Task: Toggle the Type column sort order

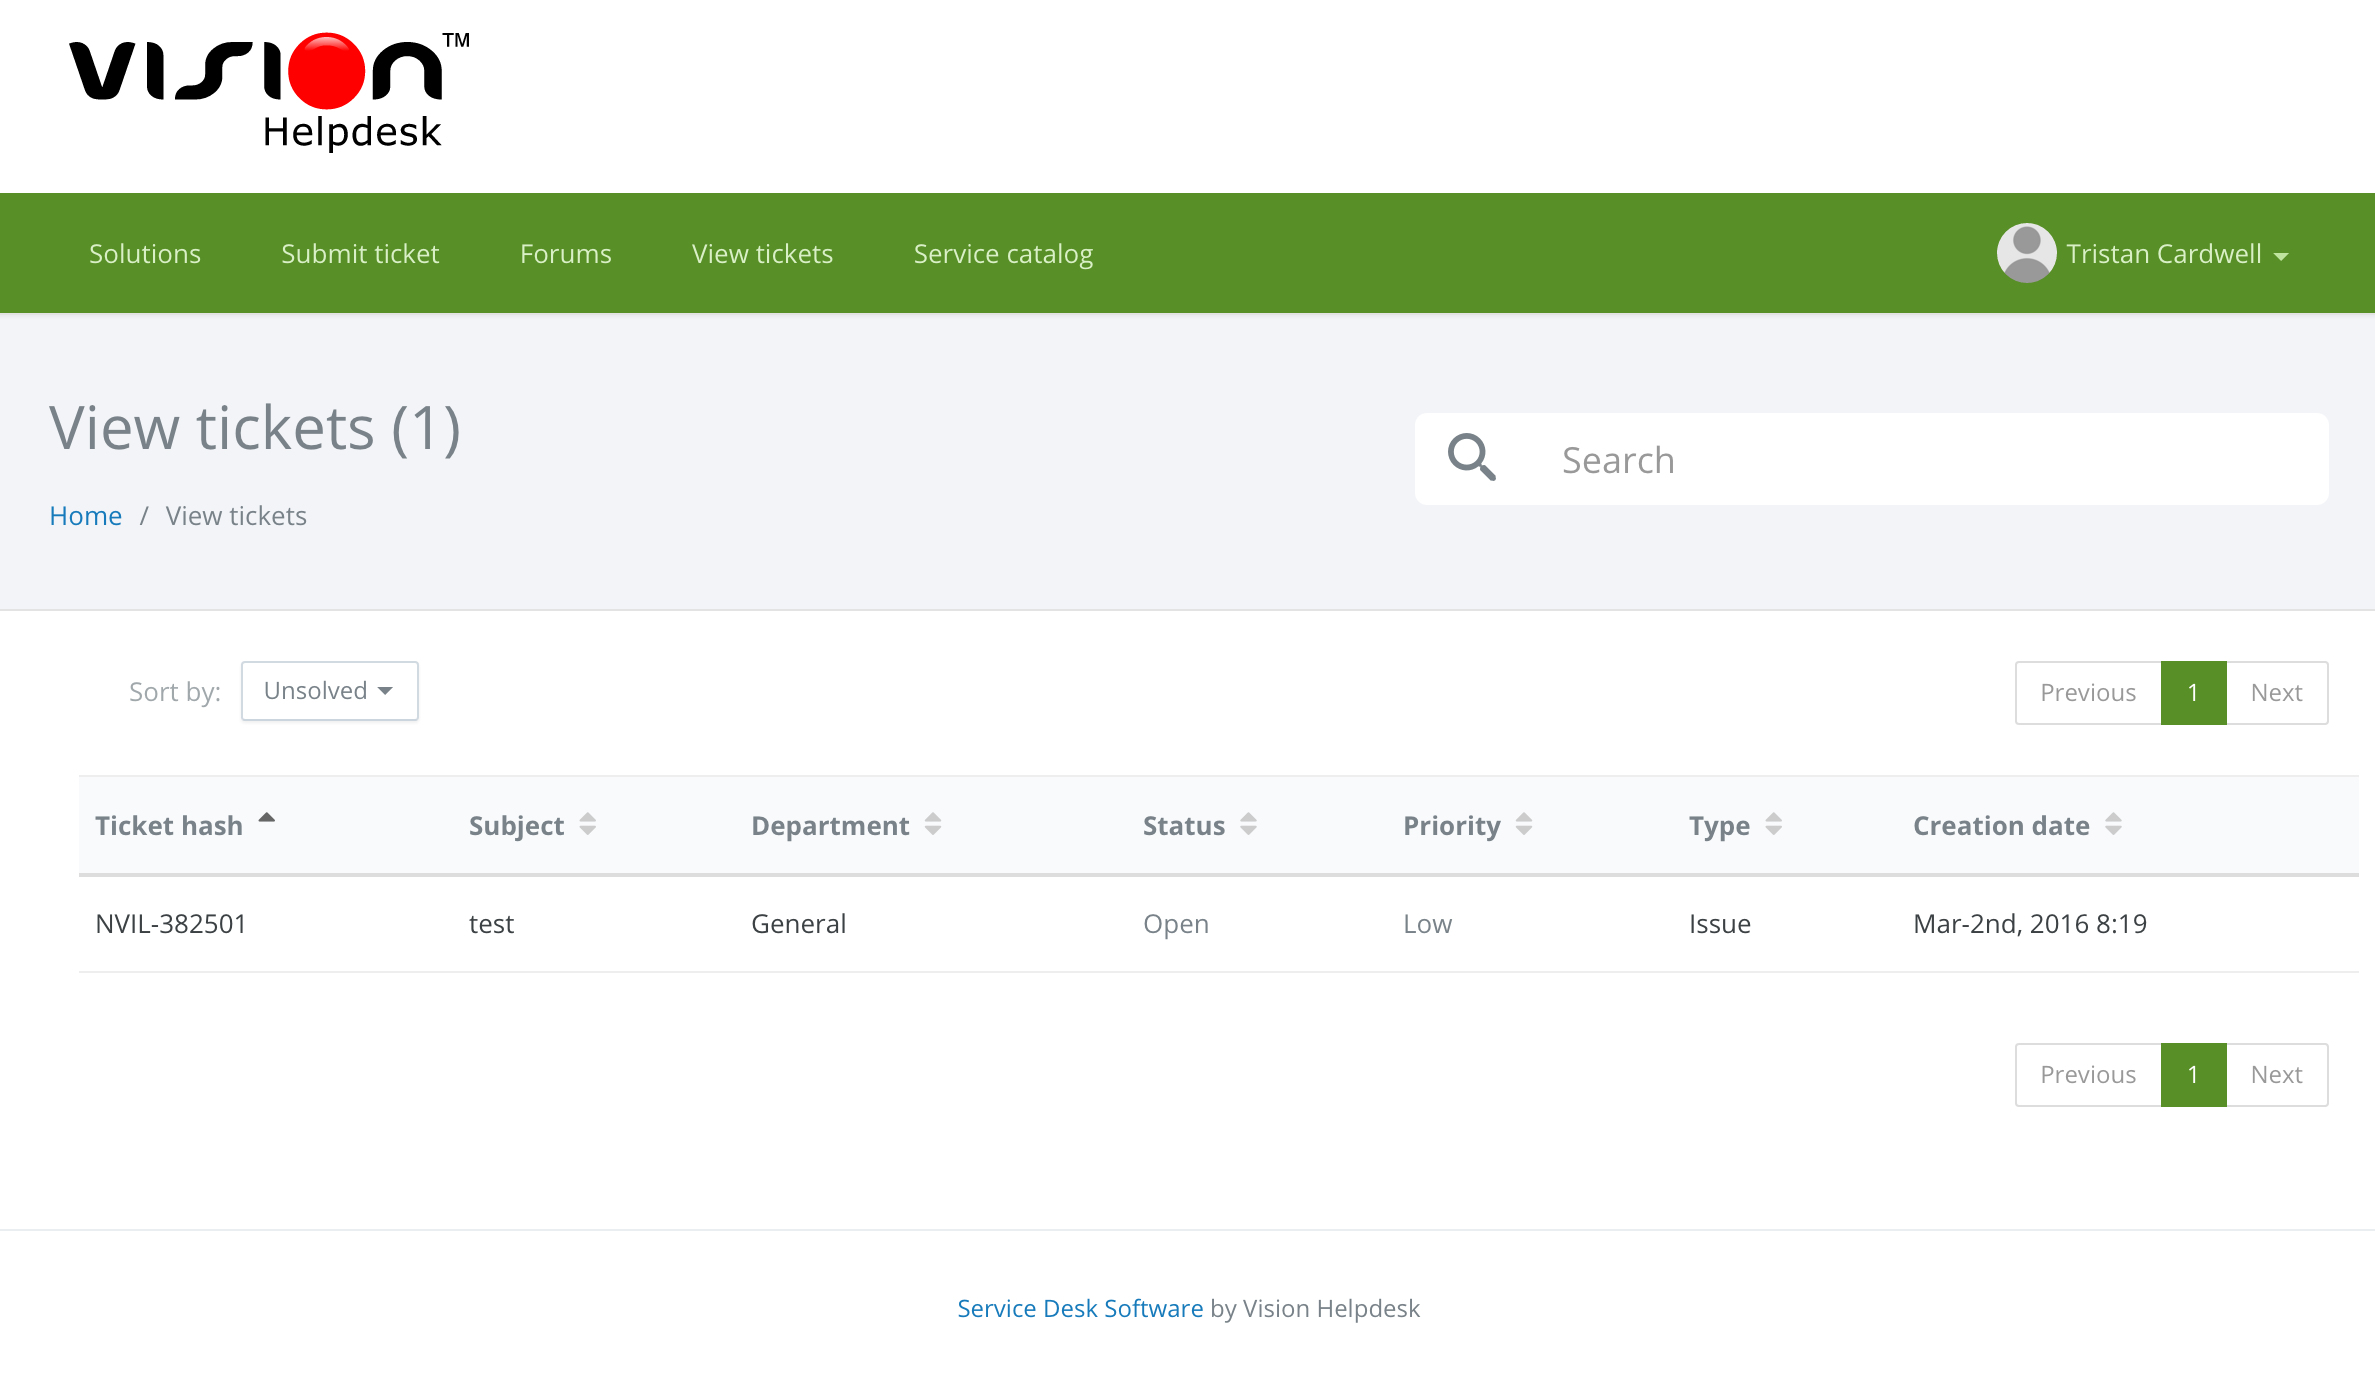Action: [x=1775, y=823]
